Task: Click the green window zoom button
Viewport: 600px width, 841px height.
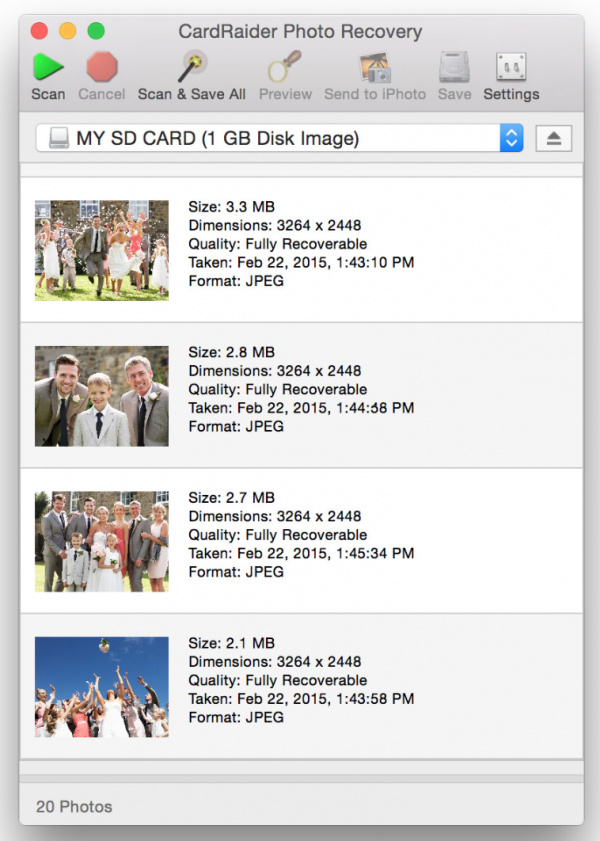Action: coord(96,31)
